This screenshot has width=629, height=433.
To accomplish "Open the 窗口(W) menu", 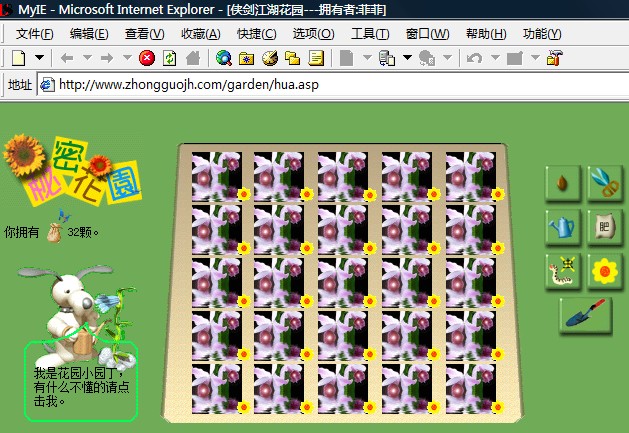I will (x=428, y=34).
